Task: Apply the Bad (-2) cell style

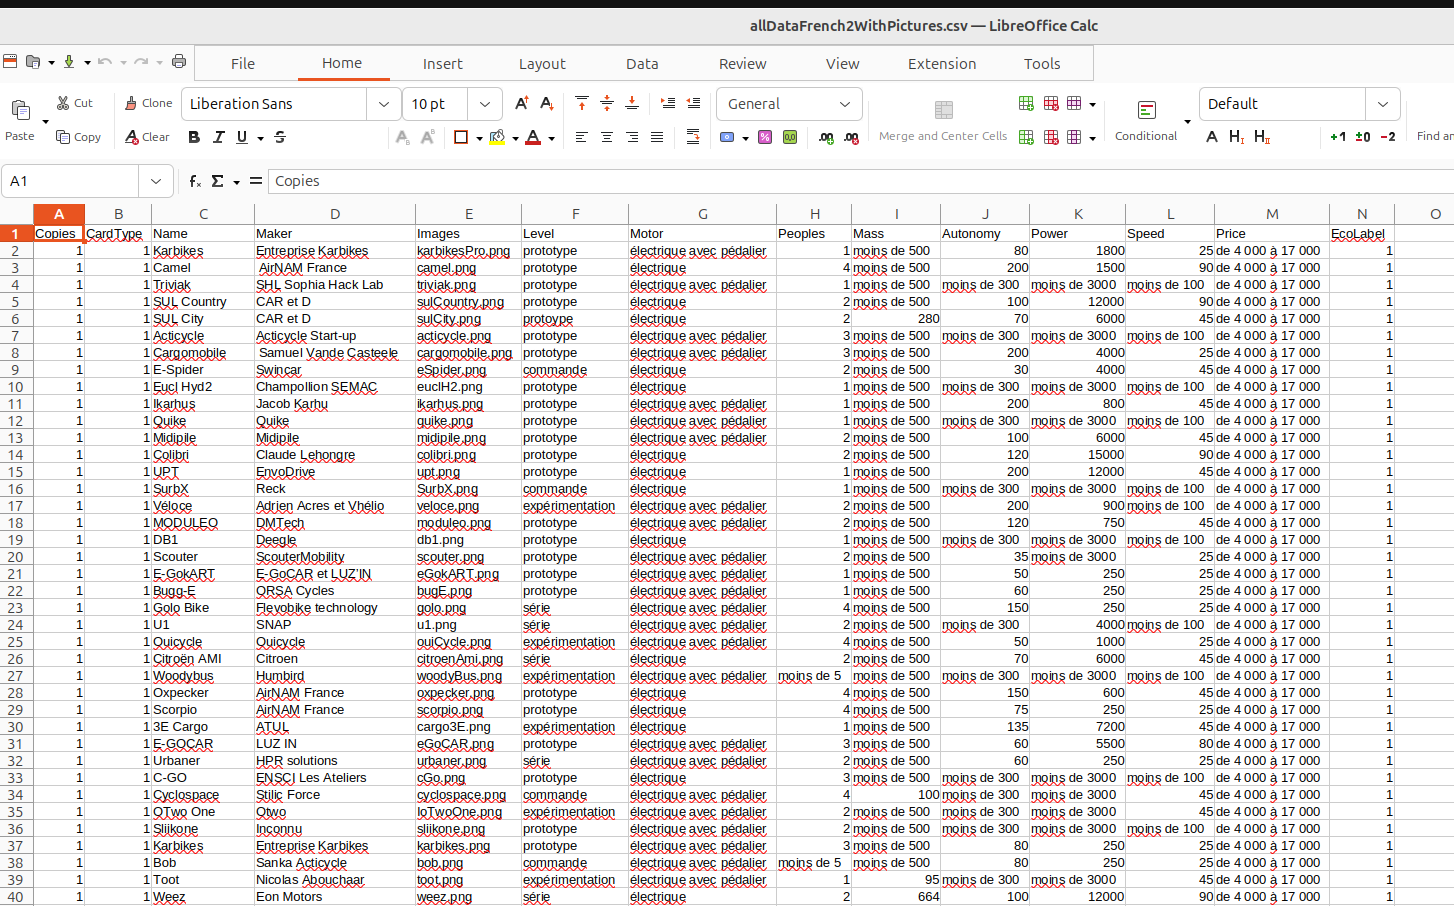Action: 1388,137
